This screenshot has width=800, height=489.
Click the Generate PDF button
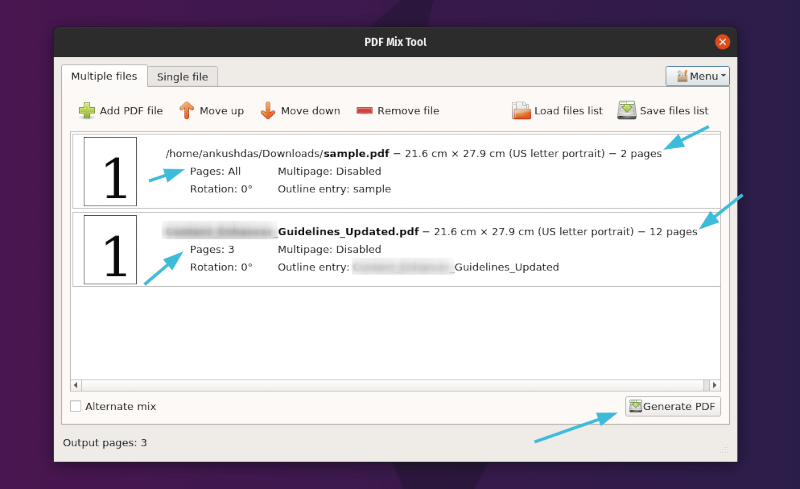click(x=672, y=406)
